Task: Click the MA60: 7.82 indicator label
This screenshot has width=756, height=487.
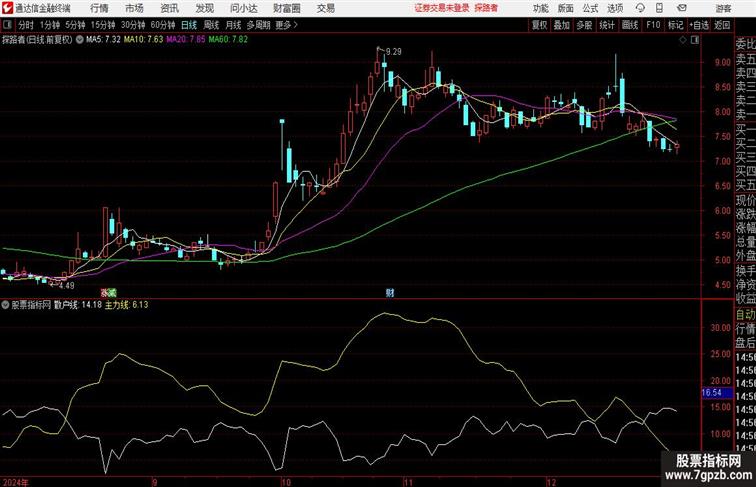Action: 228,40
